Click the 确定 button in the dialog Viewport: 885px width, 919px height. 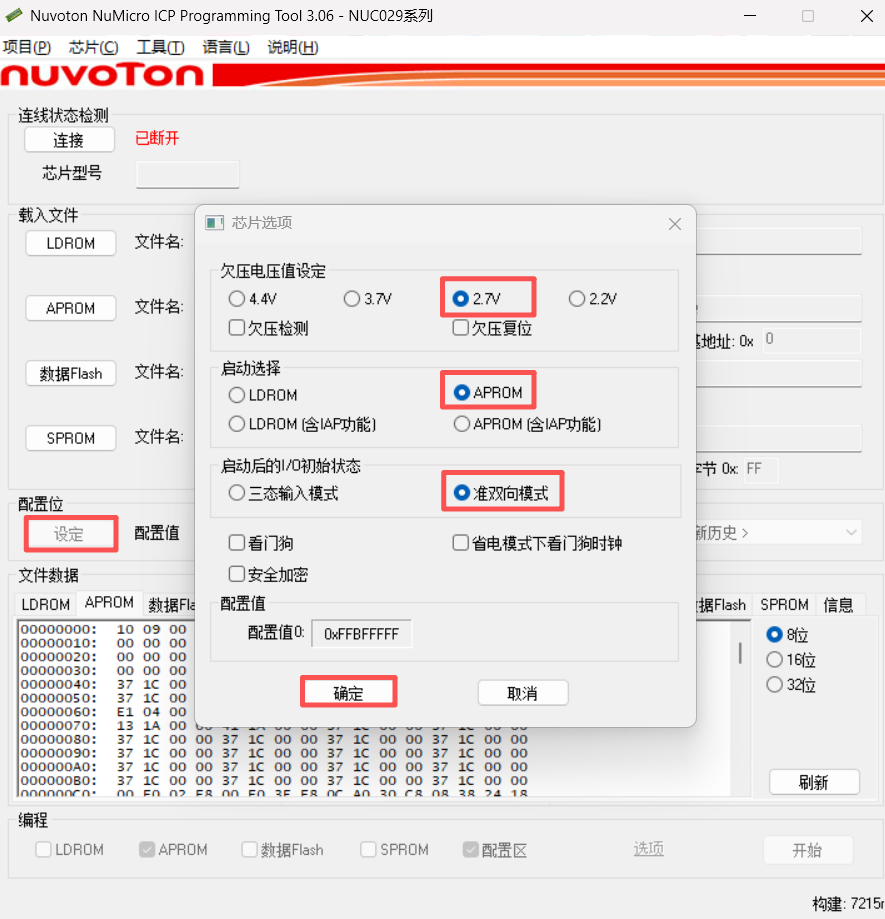pyautogui.click(x=348, y=693)
